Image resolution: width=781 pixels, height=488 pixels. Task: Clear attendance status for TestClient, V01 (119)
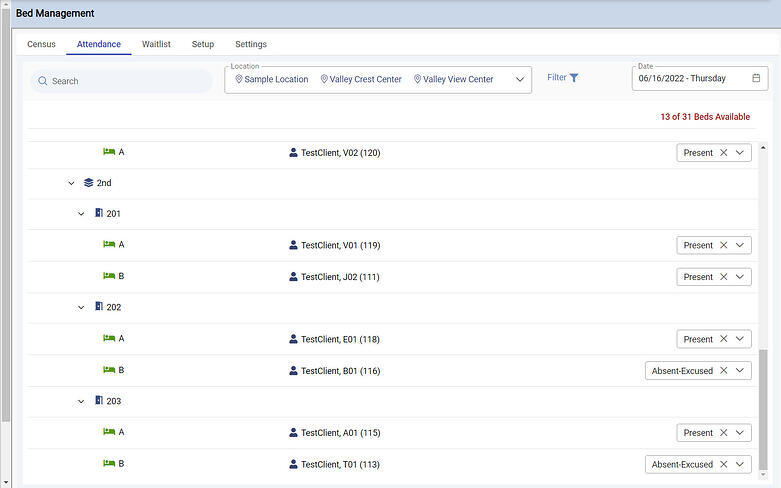point(724,245)
